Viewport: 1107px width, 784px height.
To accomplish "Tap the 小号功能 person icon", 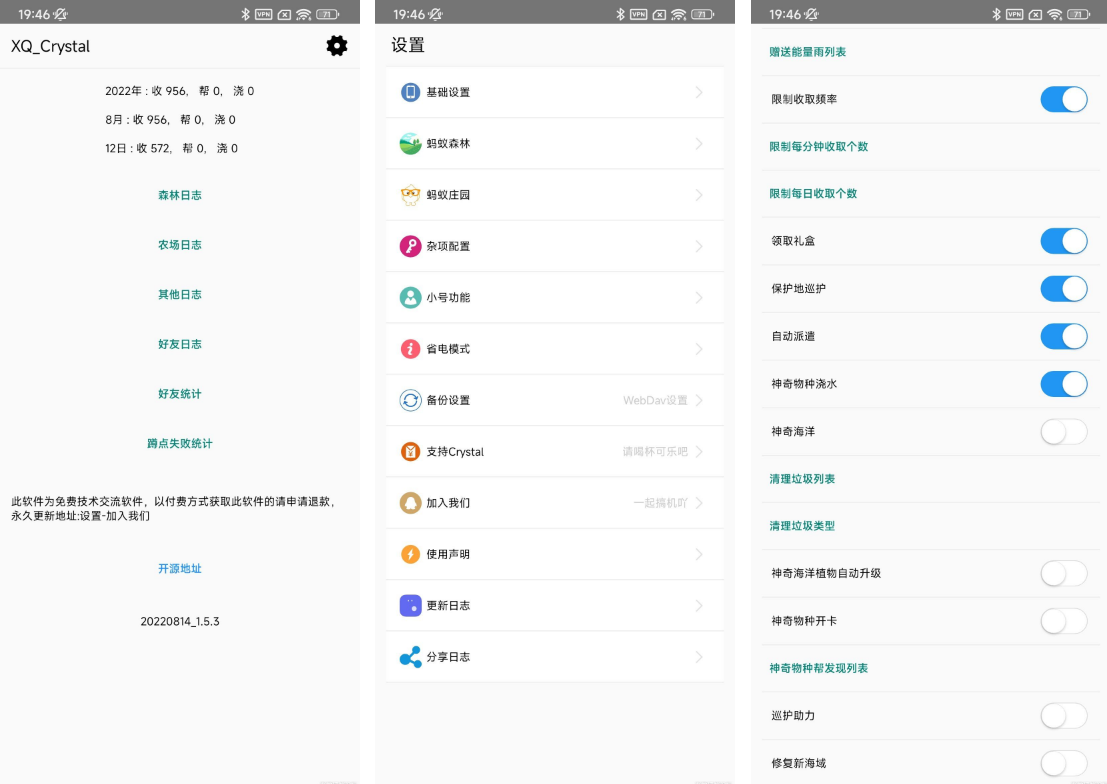I will (x=410, y=297).
